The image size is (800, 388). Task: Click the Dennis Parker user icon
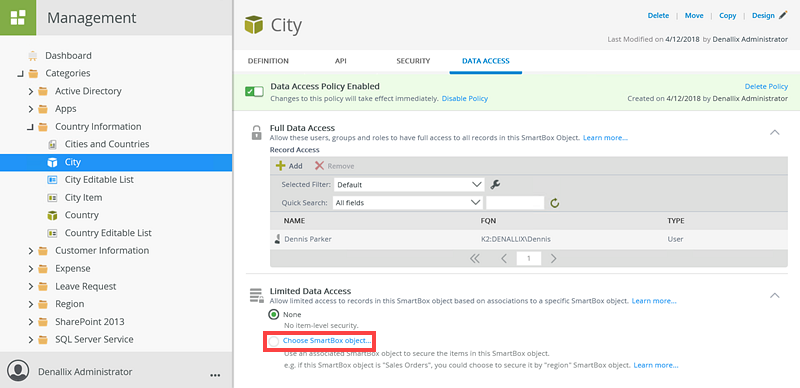(x=278, y=239)
